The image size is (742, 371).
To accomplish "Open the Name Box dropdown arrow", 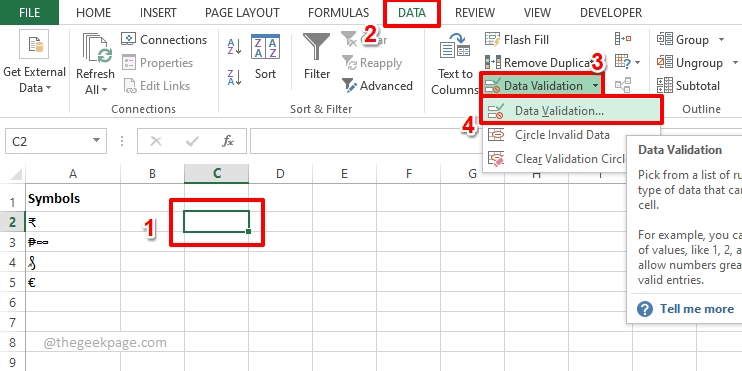I will click(97, 141).
